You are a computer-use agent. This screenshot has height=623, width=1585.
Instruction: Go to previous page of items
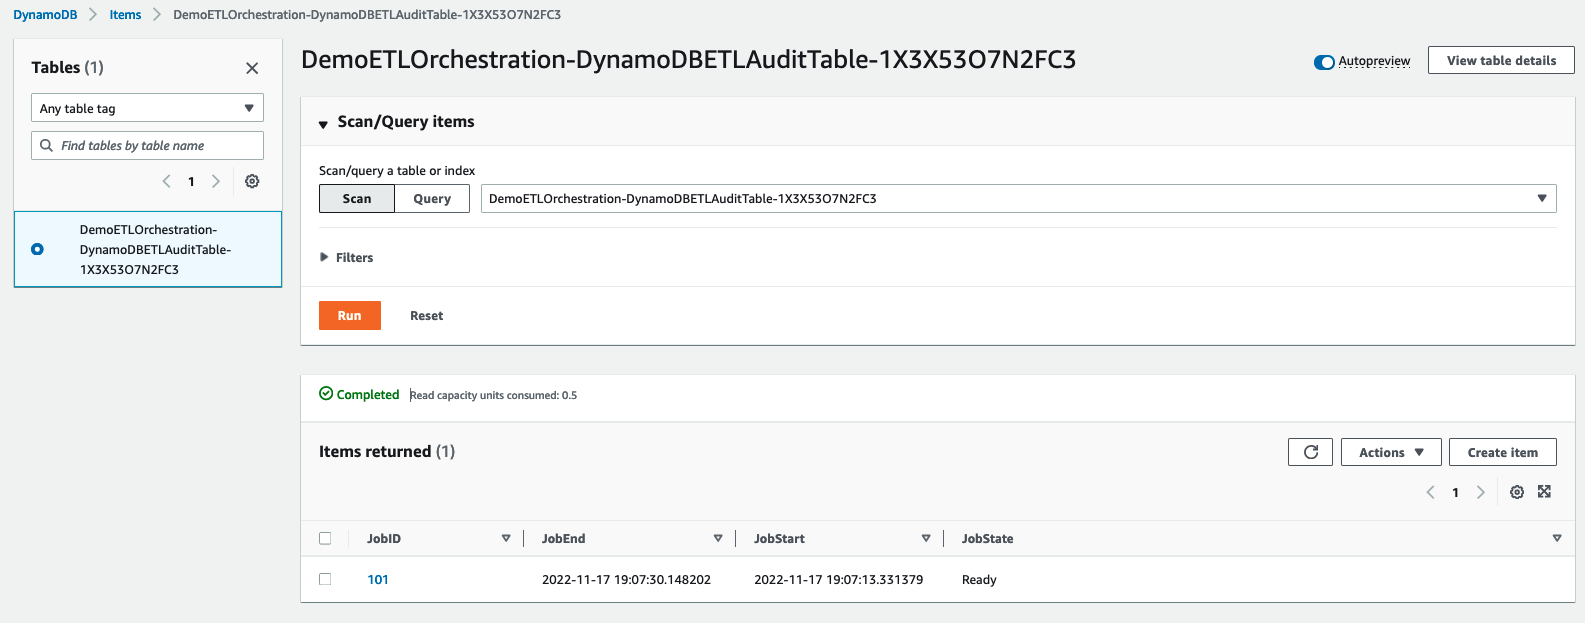pyautogui.click(x=1431, y=492)
